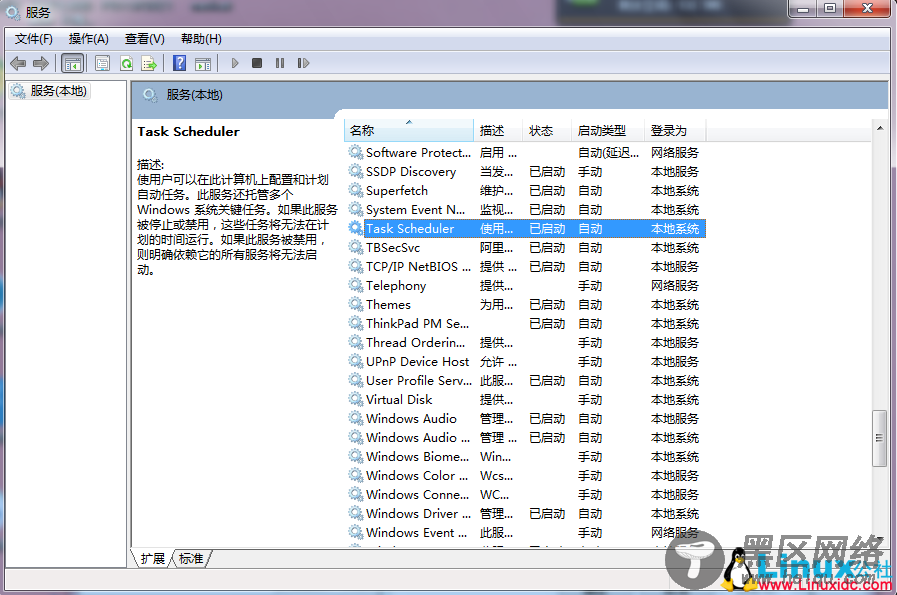Pause the service with the pause icon
Screen dimensions: 897x595
click(x=280, y=63)
